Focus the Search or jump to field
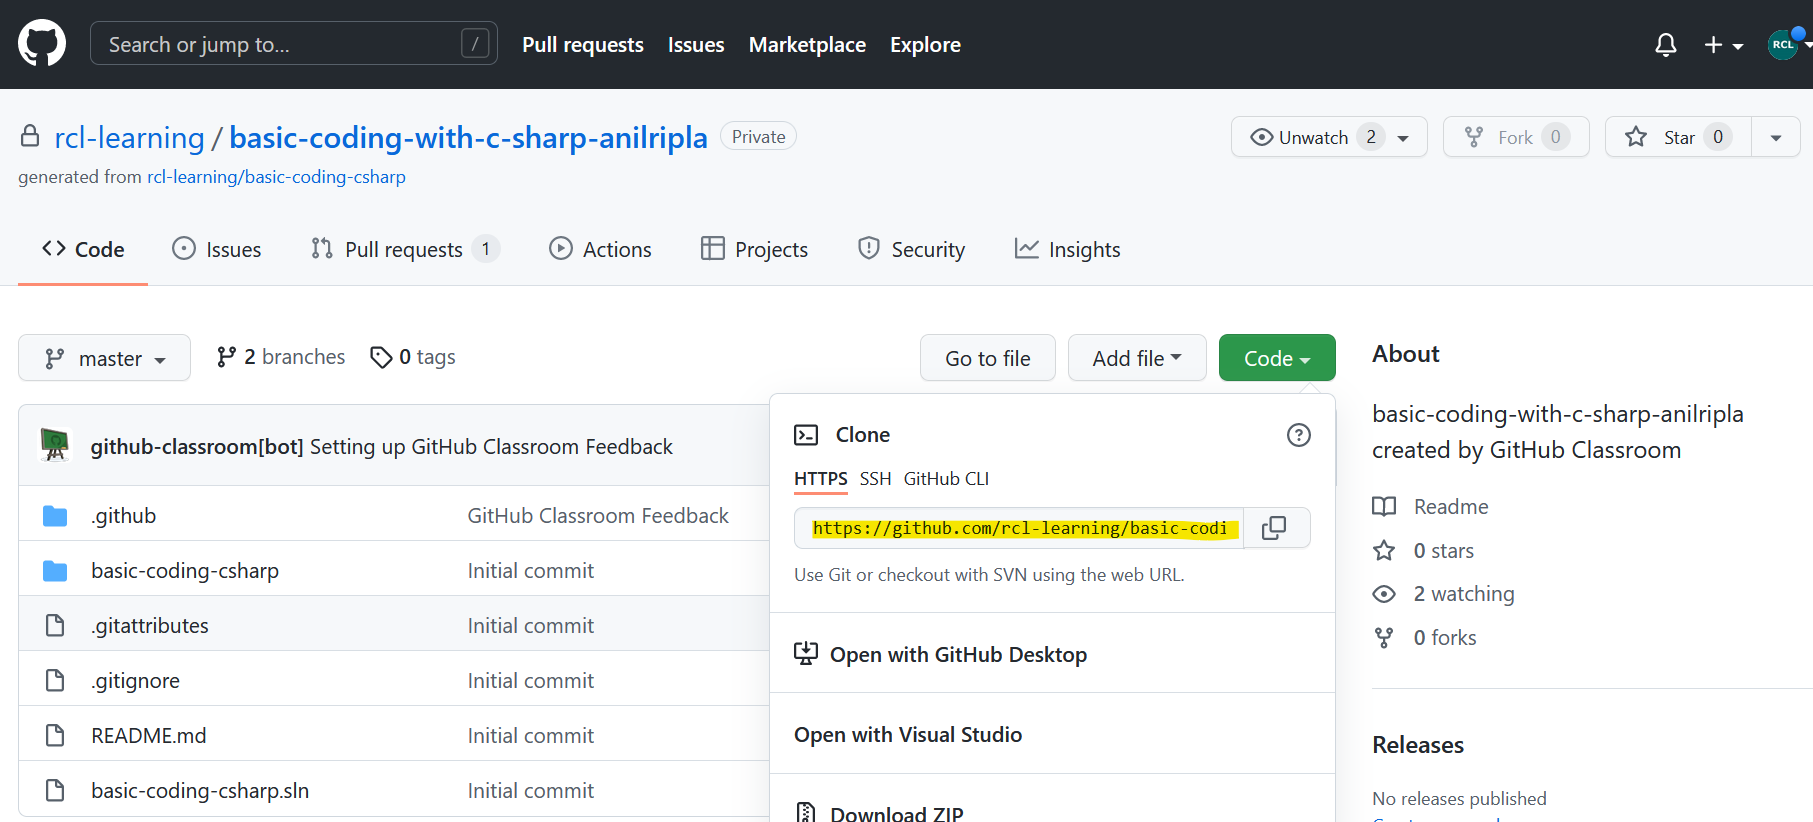1813x822 pixels. (x=294, y=44)
